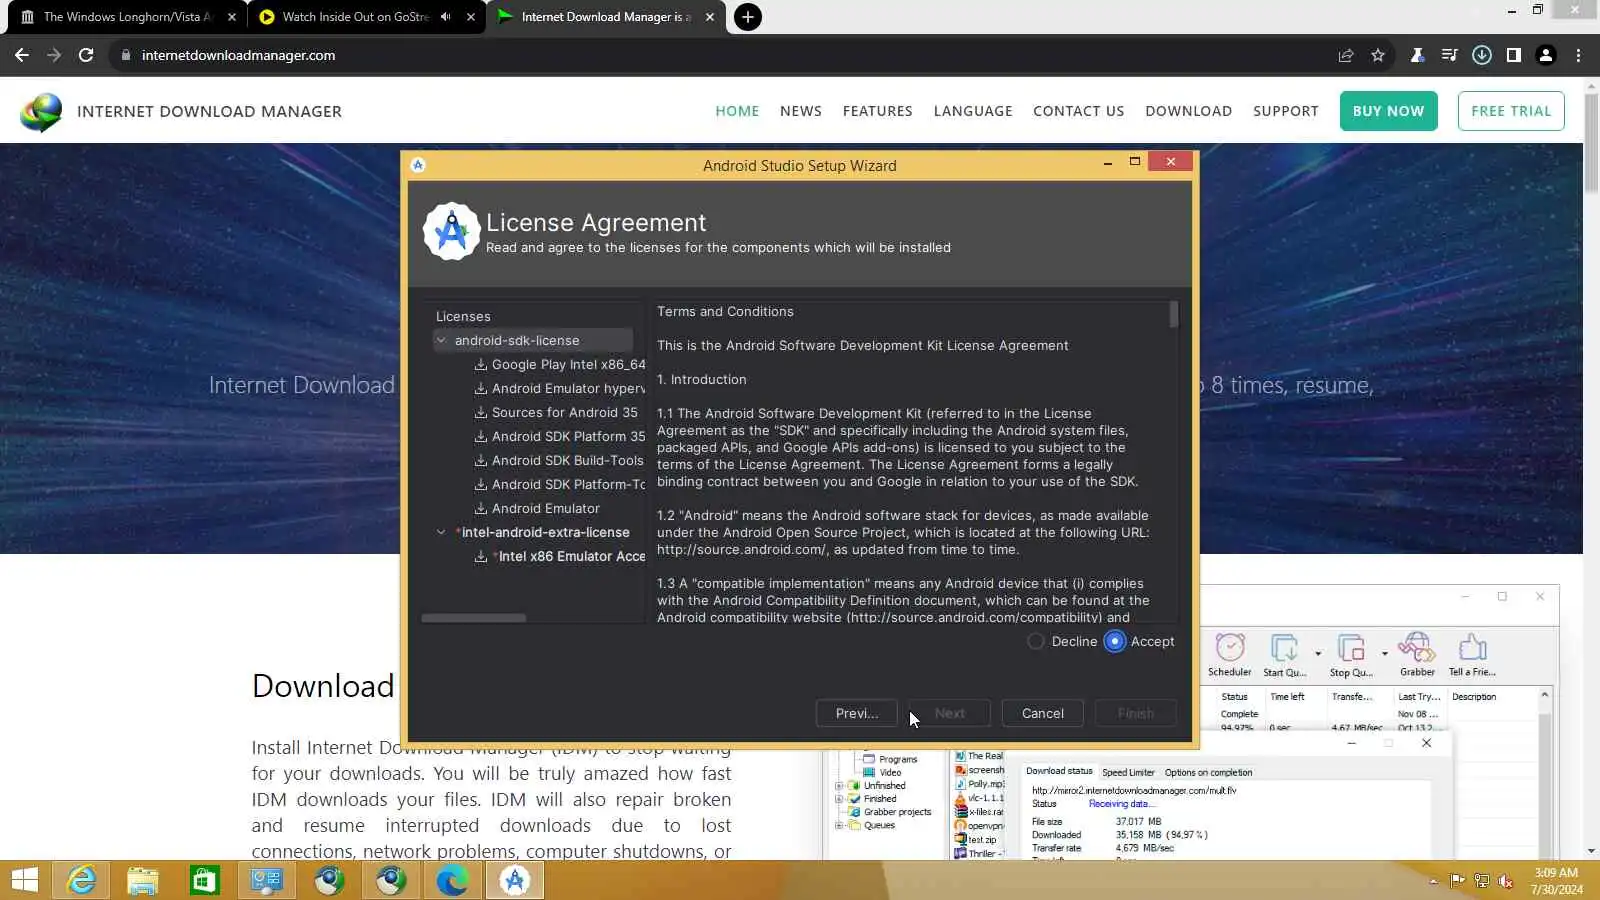Image resolution: width=1600 pixels, height=900 pixels.
Task: Close the Windows Longhorn/Vista tab
Action: (x=232, y=17)
